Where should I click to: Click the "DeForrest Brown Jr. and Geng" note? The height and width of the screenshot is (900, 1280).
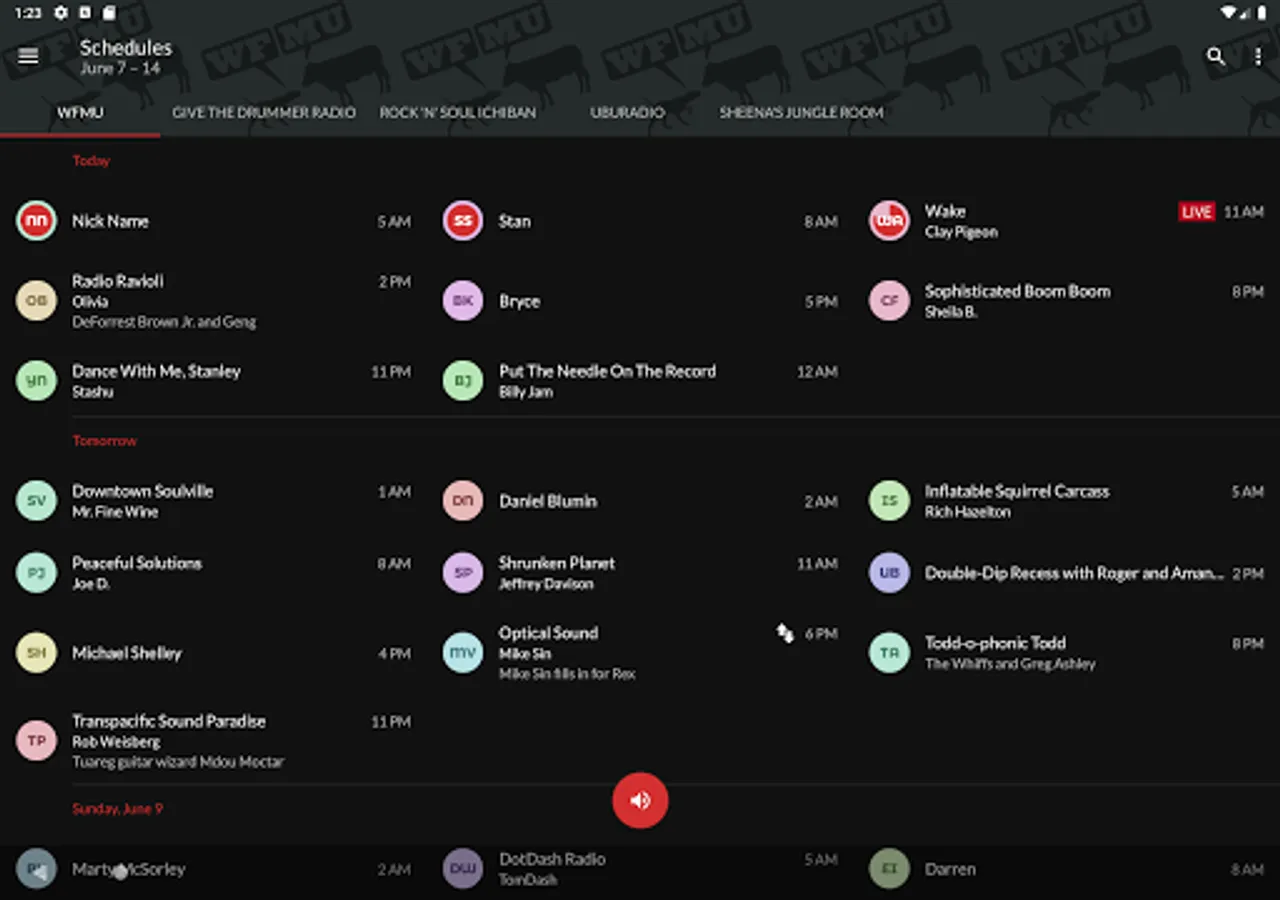[164, 322]
